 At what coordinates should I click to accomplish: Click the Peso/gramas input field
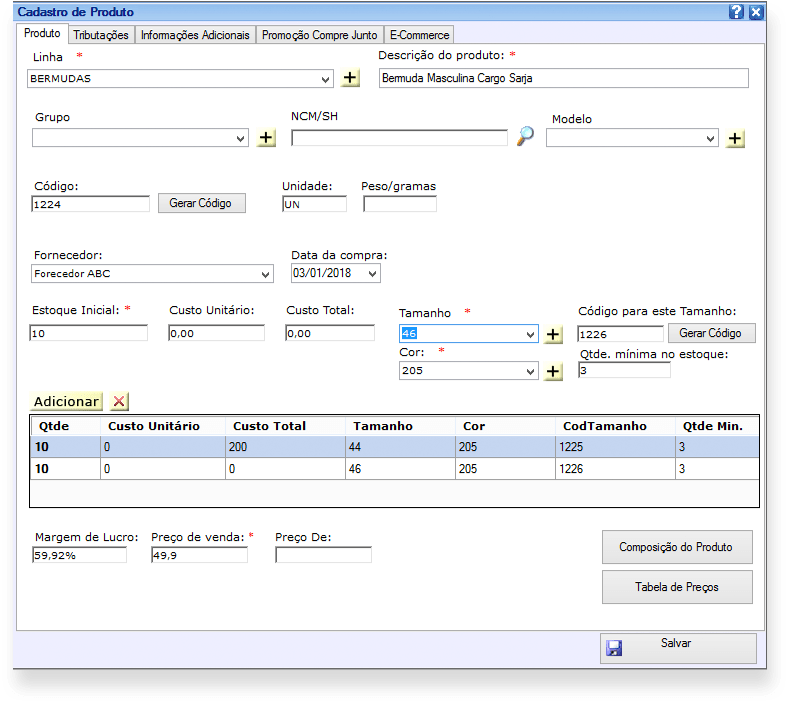(x=400, y=204)
